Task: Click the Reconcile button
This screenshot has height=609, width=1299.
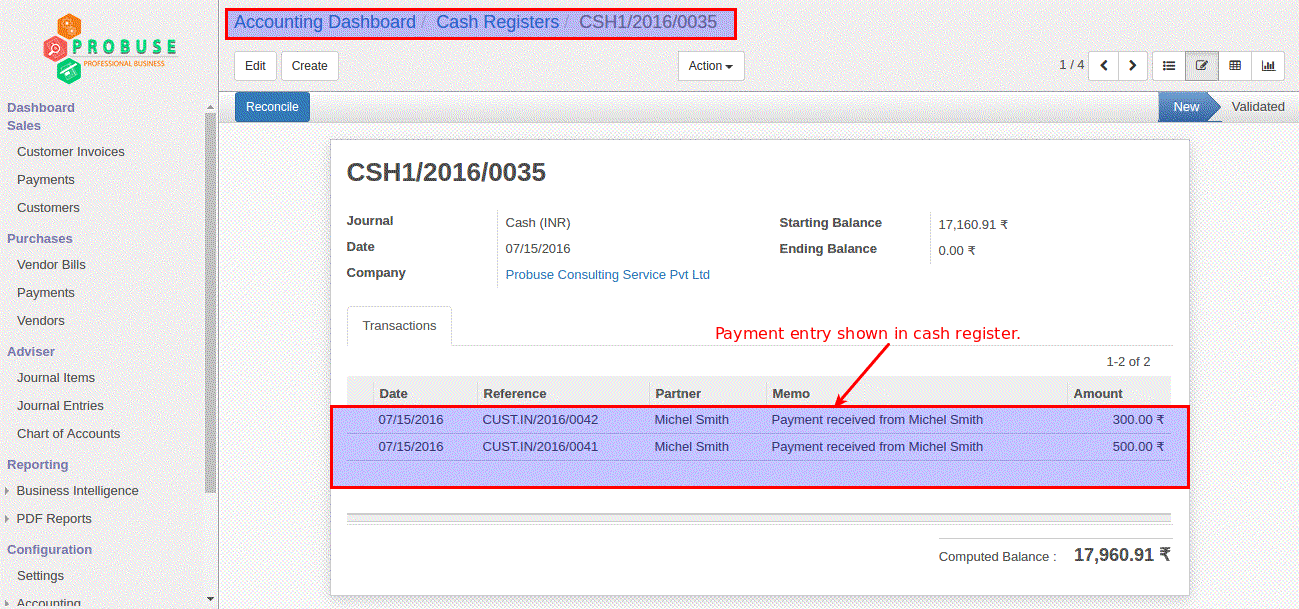Action: pyautogui.click(x=272, y=107)
